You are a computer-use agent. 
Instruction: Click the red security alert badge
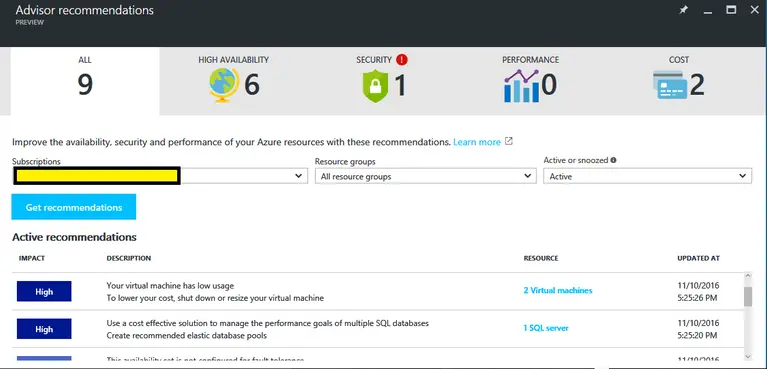(x=402, y=60)
